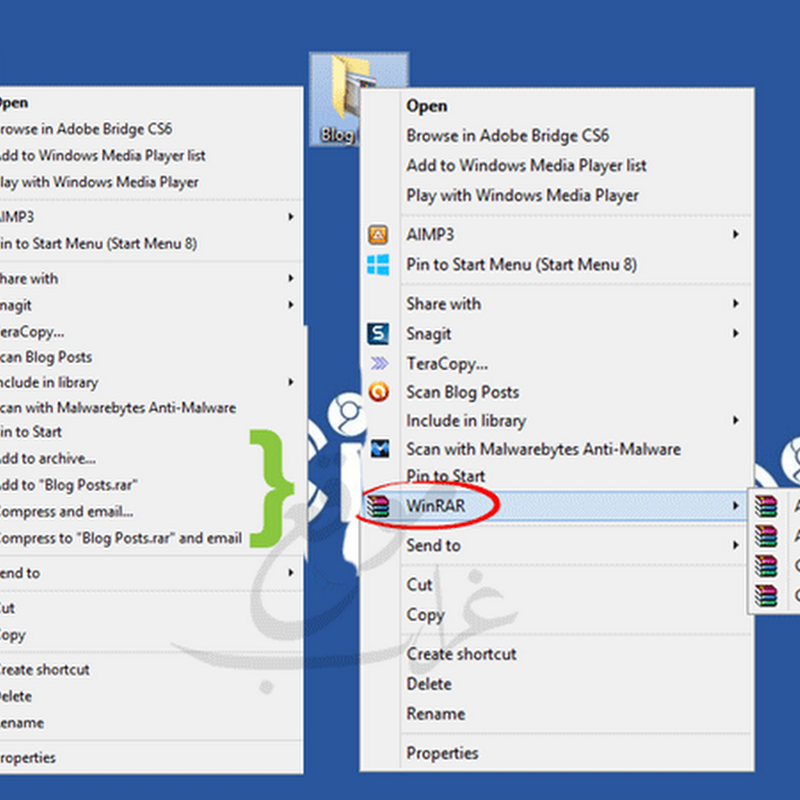
Task: Select Browse in Adobe Bridge CS6 in right menu
Action: 508,136
